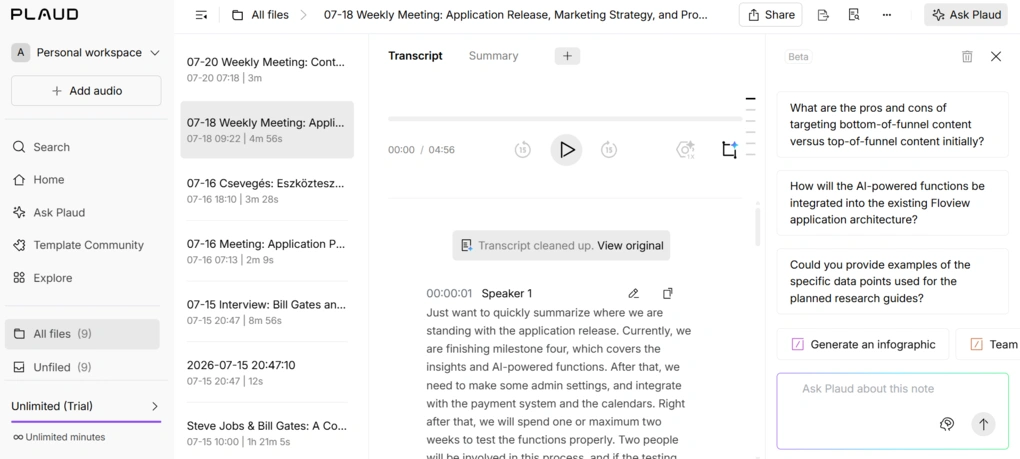The height and width of the screenshot is (459, 1020).
Task: Expand the Personal workspace dropdown
Action: point(85,53)
